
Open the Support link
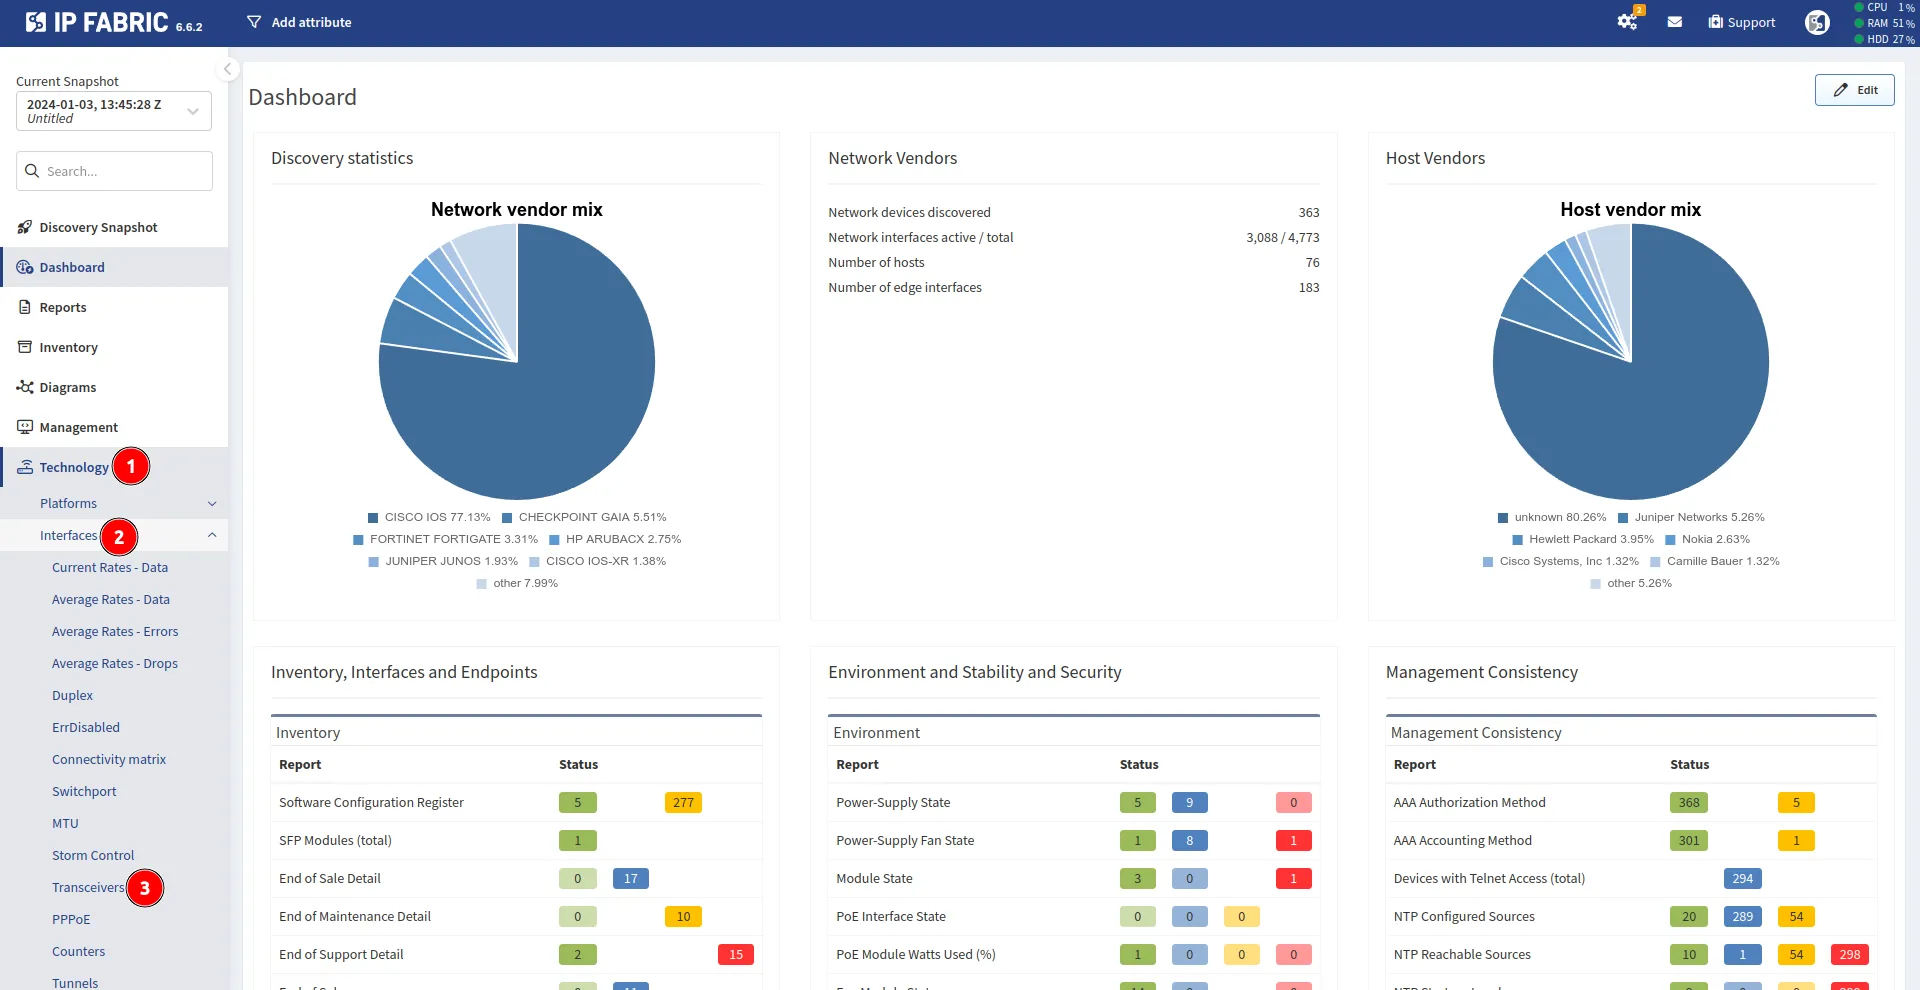(x=1742, y=22)
